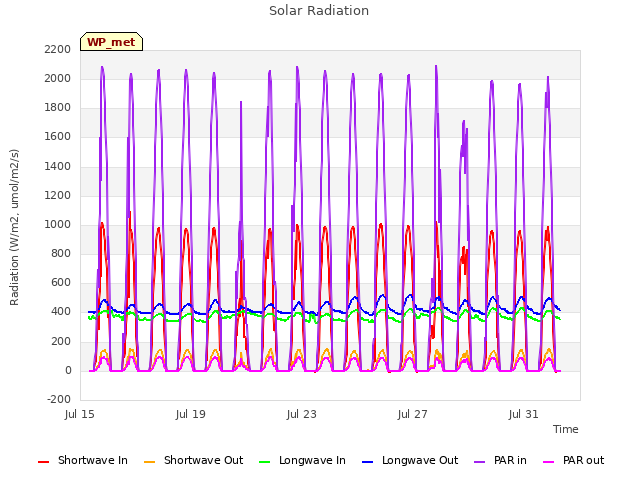
Task: Toggle the Shortwave In legend entry
Action: coord(83,460)
